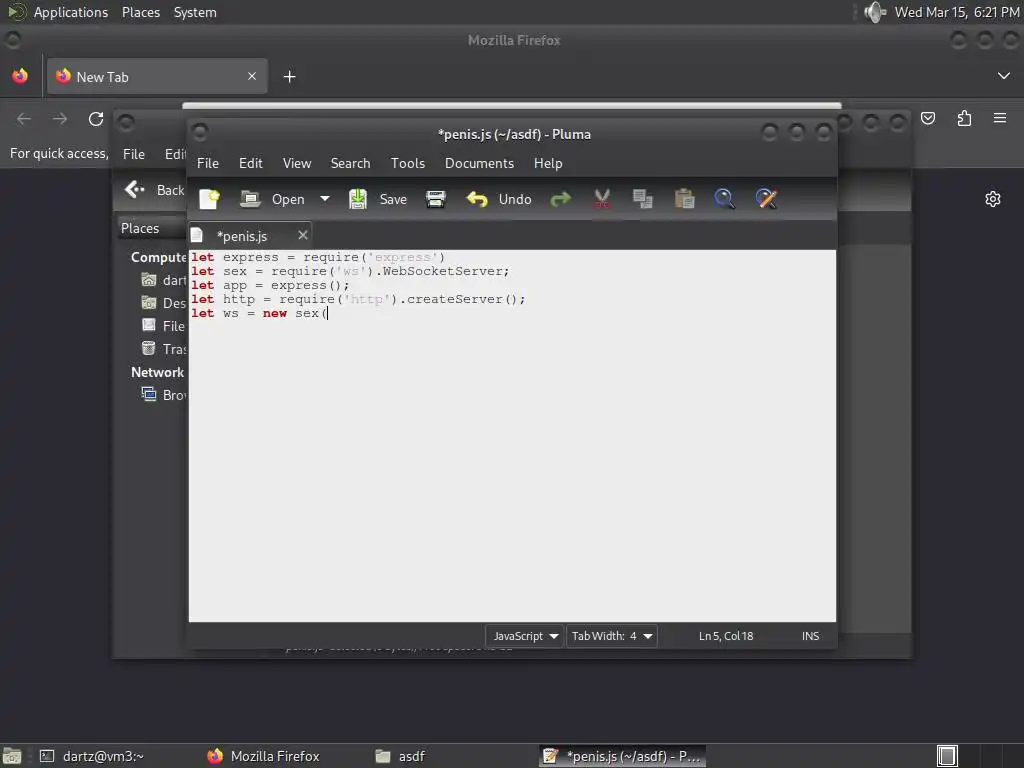Click the 'createServer' text in the code
The height and width of the screenshot is (768, 1024).
[455, 299]
